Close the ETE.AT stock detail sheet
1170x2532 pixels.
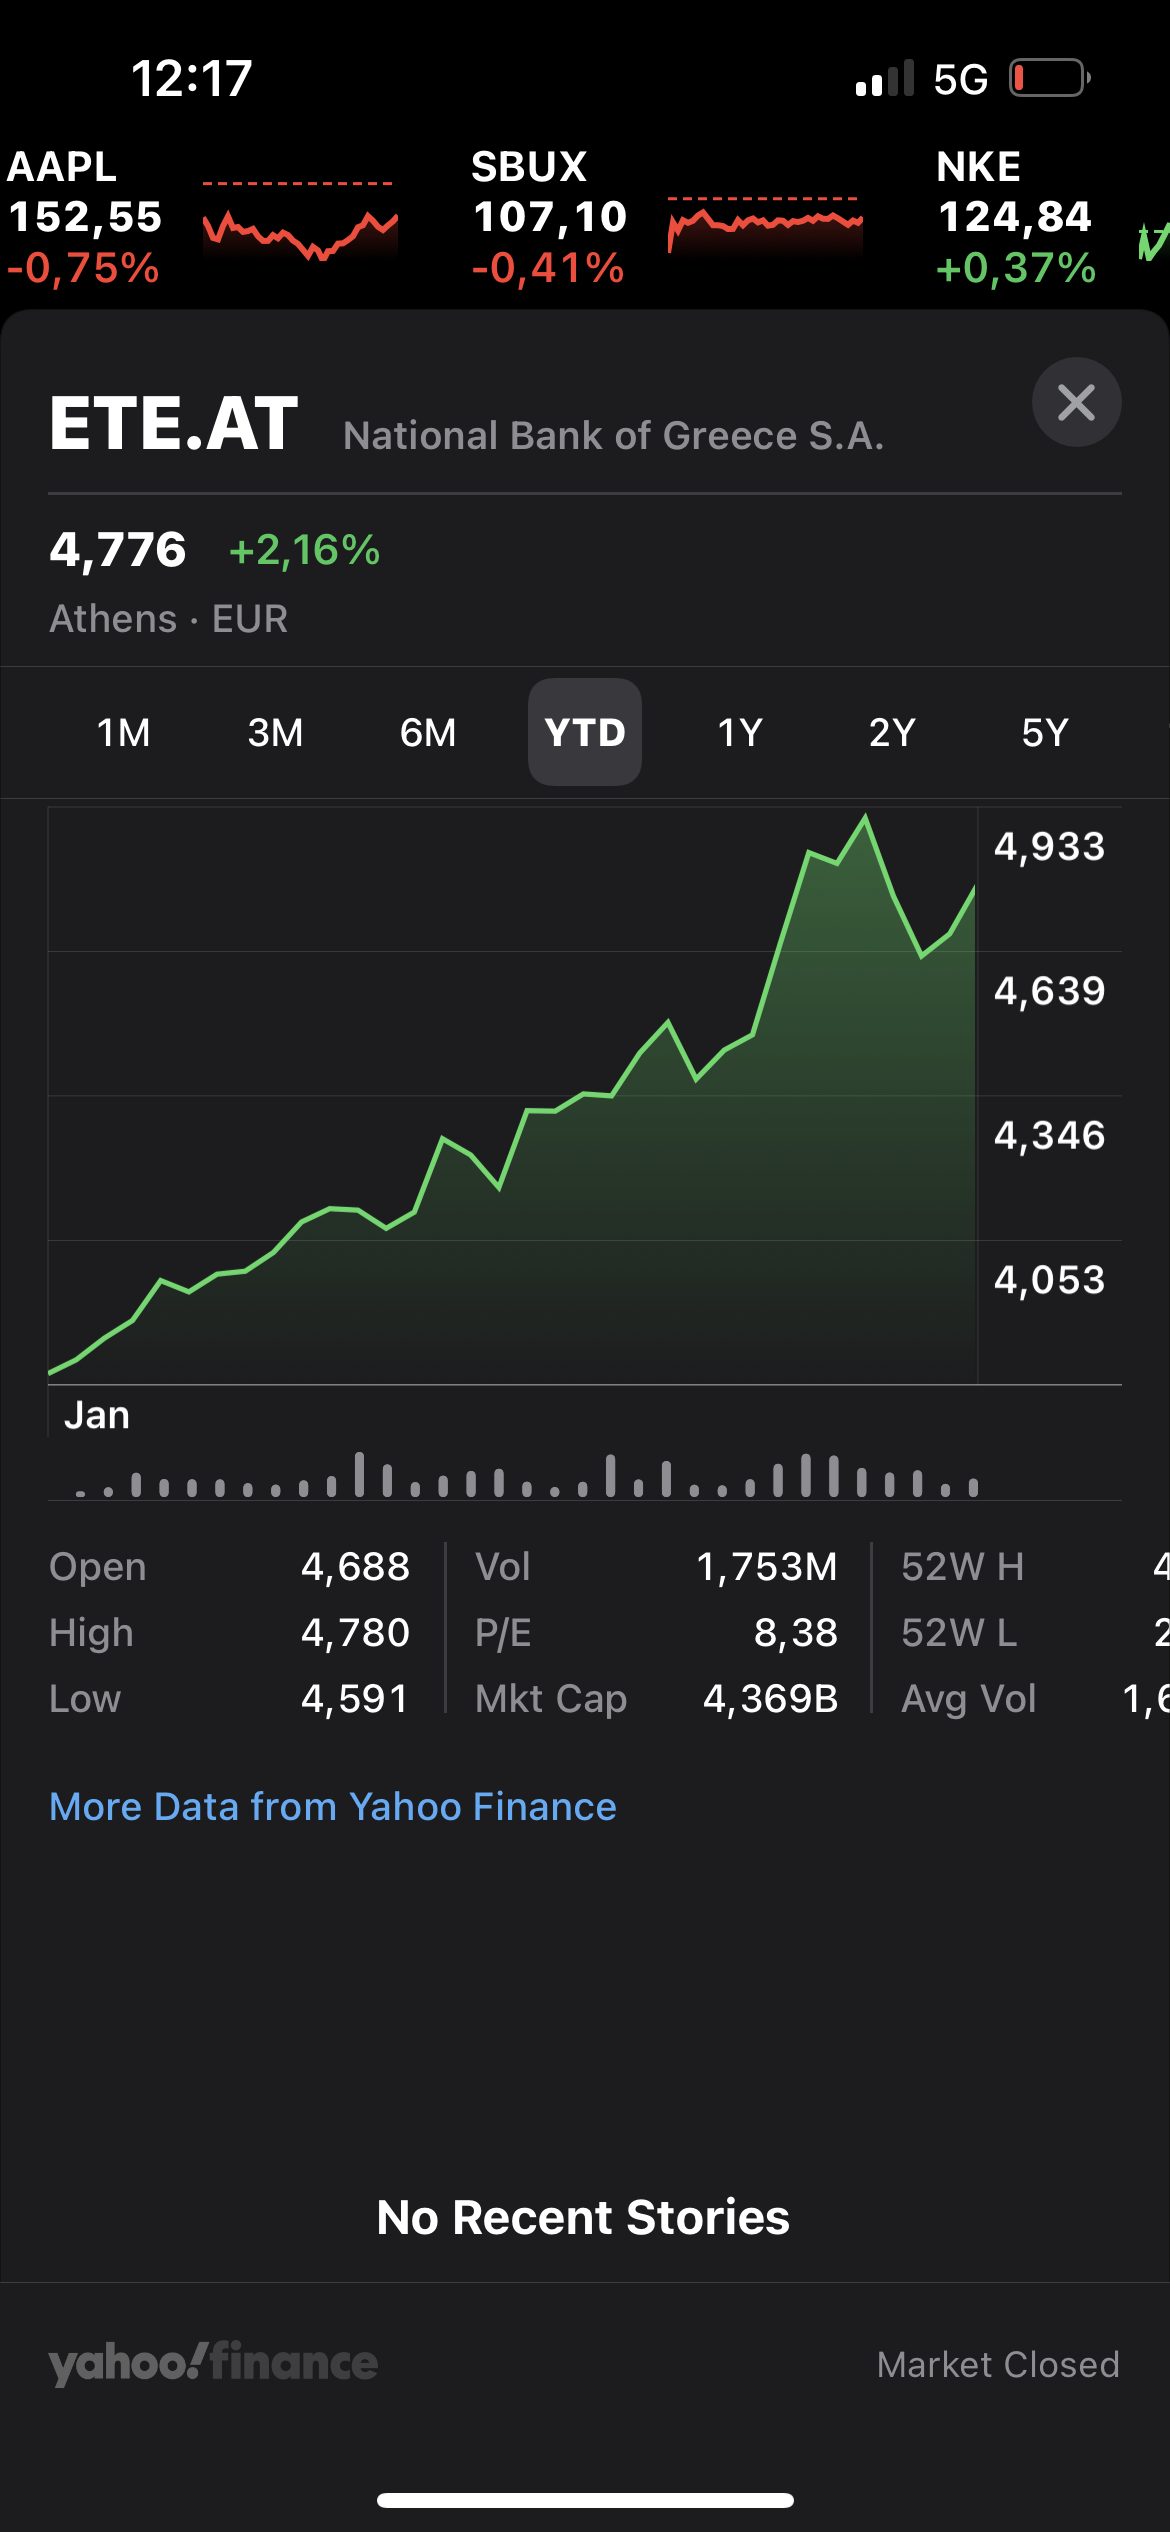(x=1076, y=402)
